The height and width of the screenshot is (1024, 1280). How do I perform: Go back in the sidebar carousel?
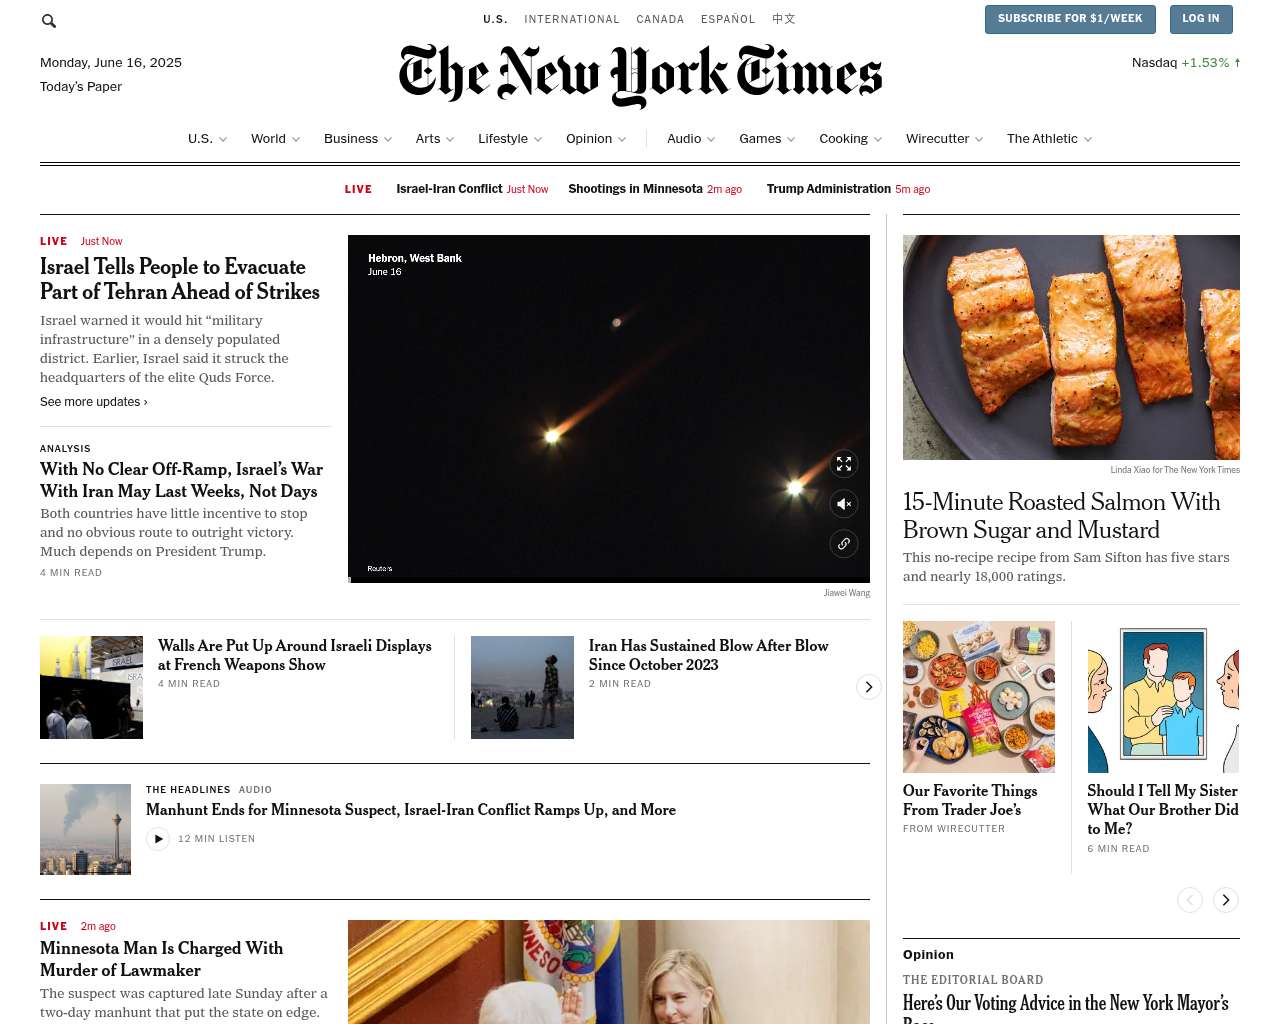point(1190,900)
